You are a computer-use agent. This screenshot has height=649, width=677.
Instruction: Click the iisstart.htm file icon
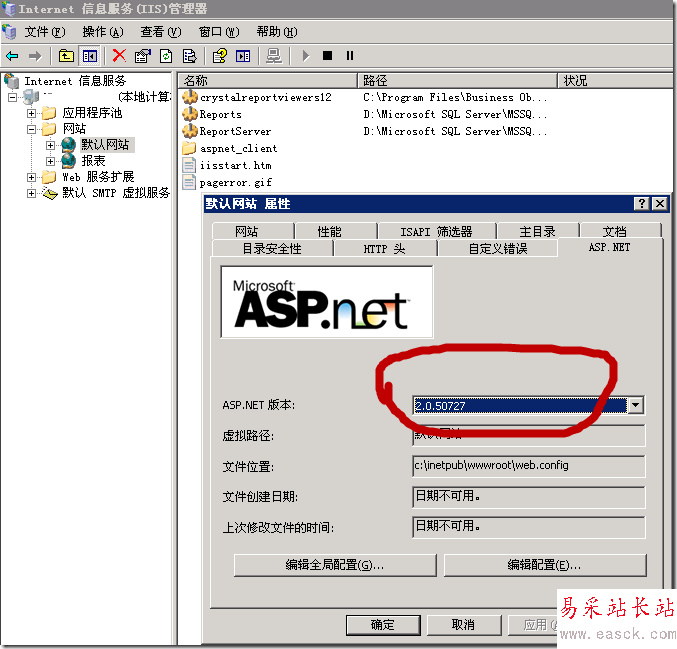pyautogui.click(x=188, y=165)
